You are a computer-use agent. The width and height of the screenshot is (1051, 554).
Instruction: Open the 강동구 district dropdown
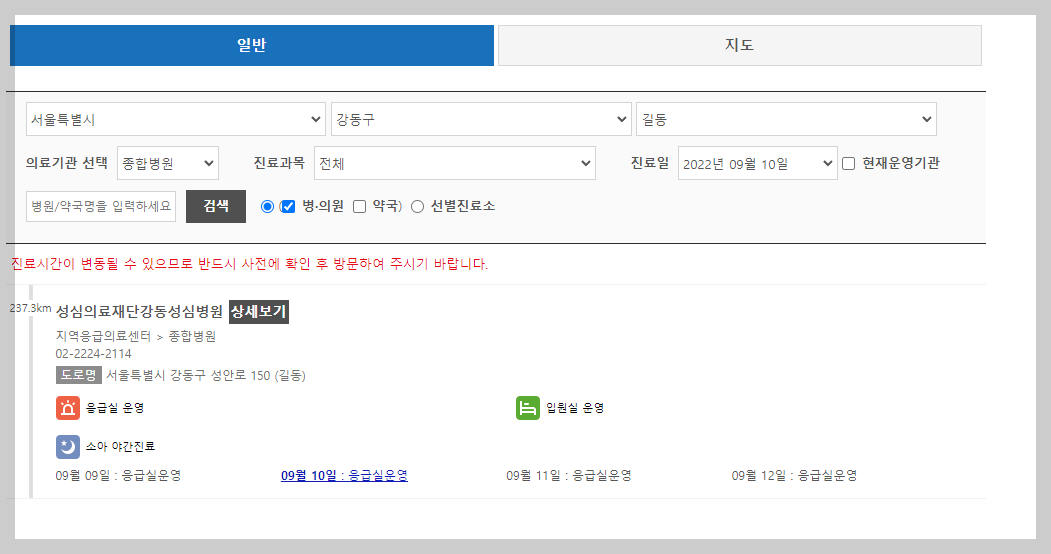click(481, 119)
